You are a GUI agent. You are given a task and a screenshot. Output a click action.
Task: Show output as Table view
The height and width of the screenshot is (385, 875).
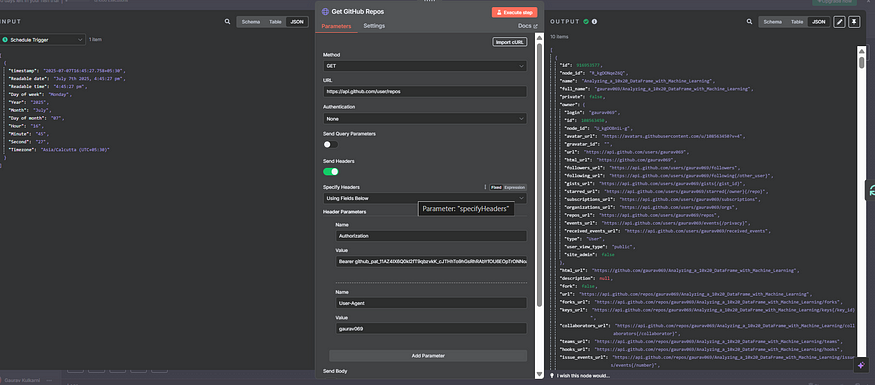(x=797, y=22)
